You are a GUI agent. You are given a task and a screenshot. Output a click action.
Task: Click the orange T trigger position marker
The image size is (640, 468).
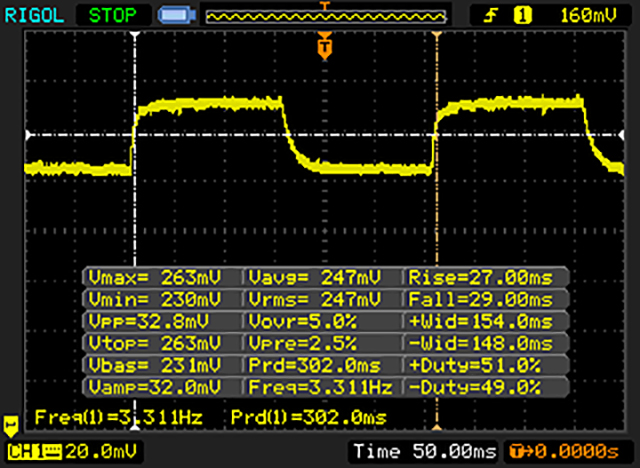pos(324,46)
